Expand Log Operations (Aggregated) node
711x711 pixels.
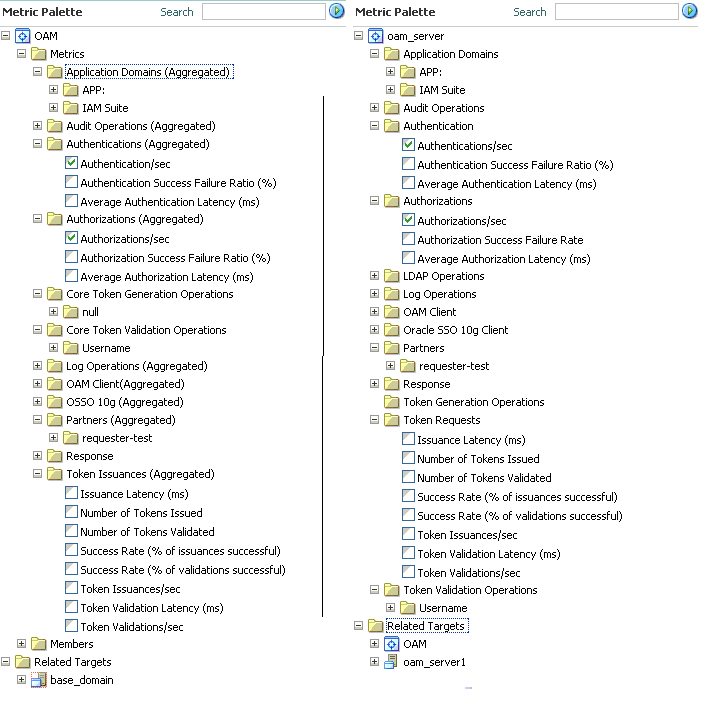point(37,365)
